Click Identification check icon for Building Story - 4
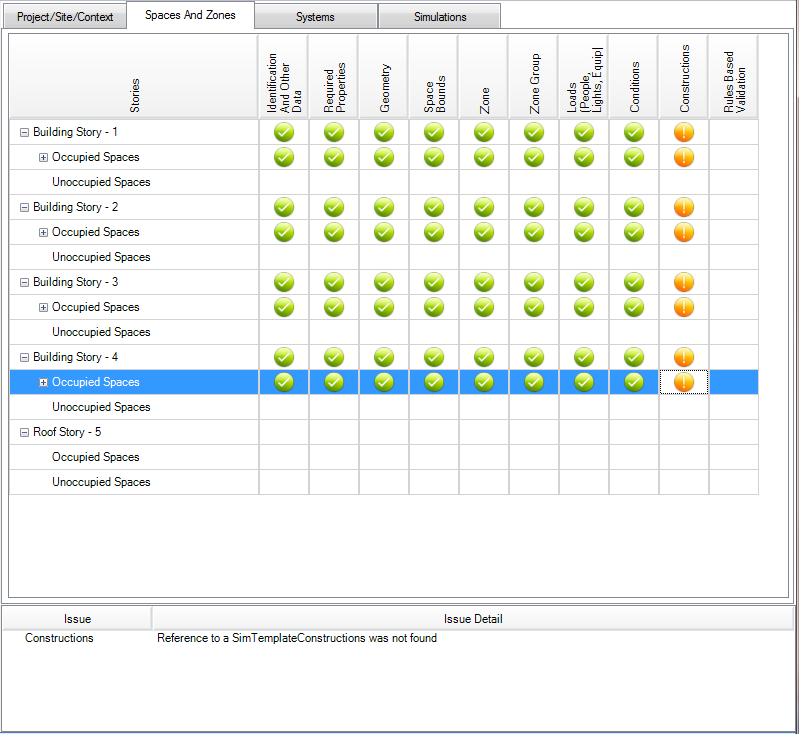This screenshot has height=734, width=799. 284,357
